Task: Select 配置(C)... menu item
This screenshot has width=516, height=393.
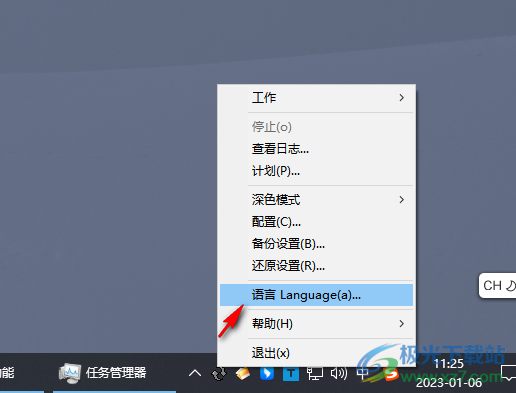Action: click(316, 222)
